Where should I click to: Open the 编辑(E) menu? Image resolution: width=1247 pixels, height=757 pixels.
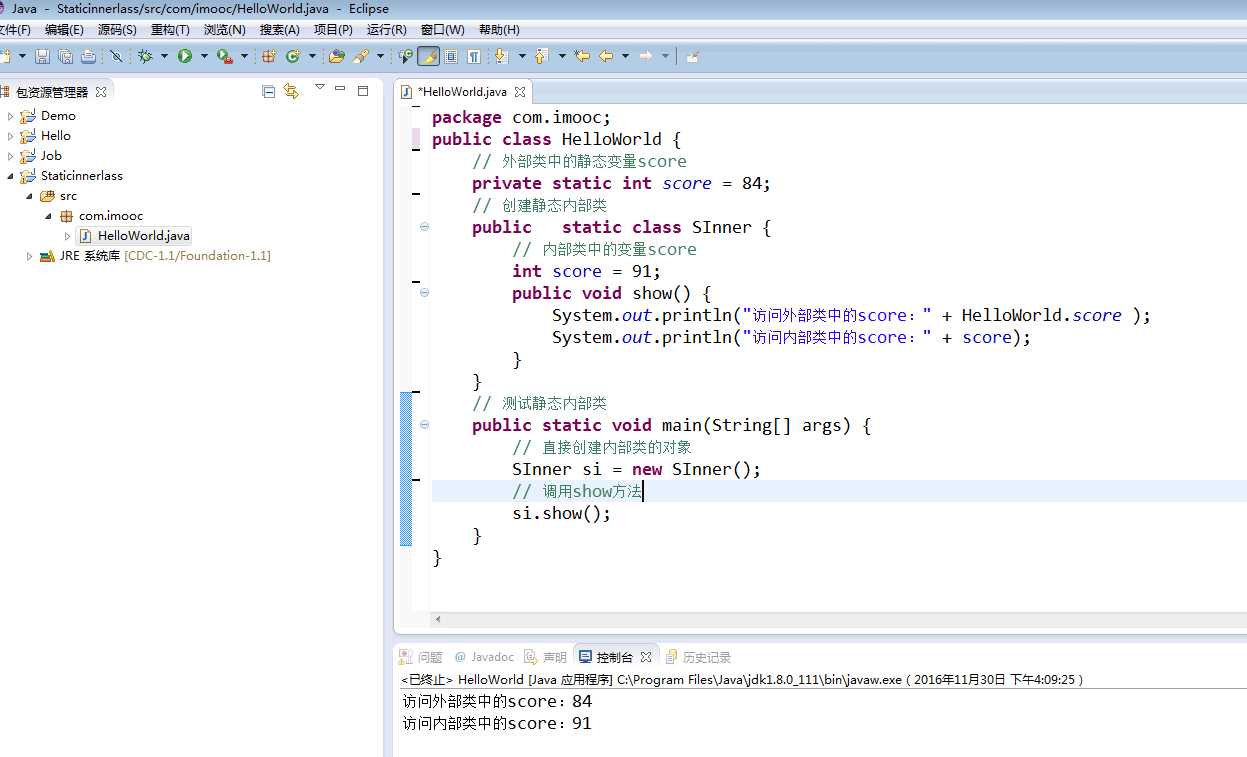[x=64, y=30]
